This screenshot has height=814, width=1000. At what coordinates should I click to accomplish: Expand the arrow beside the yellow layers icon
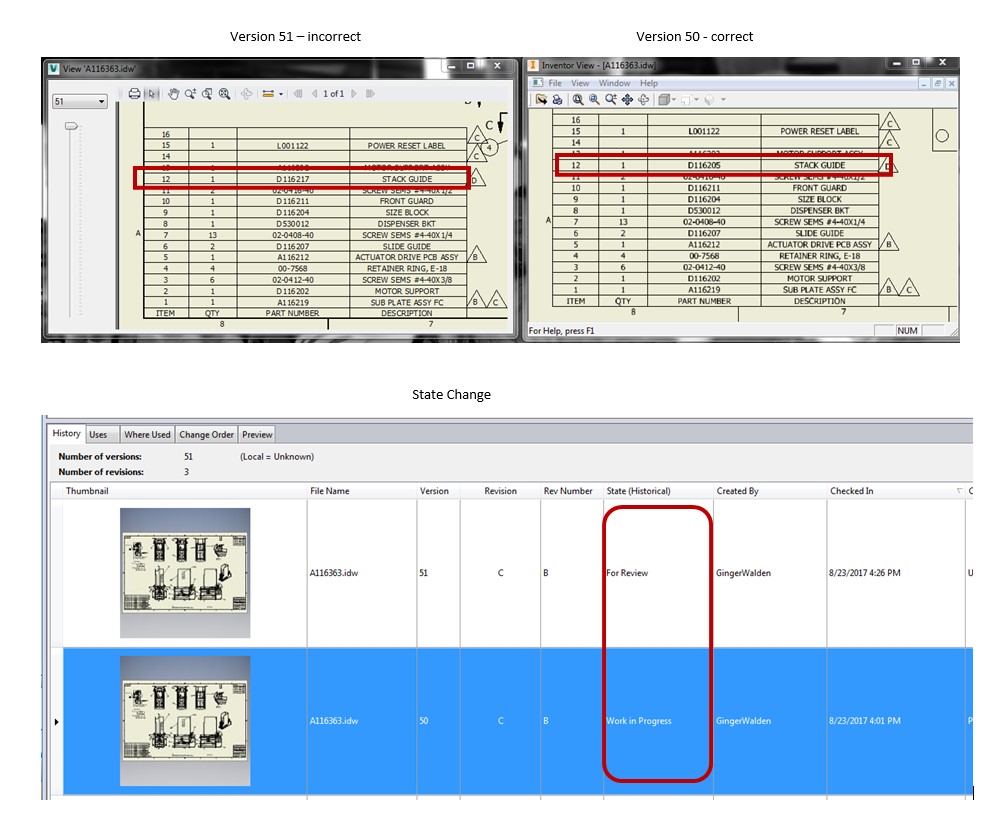coord(281,94)
